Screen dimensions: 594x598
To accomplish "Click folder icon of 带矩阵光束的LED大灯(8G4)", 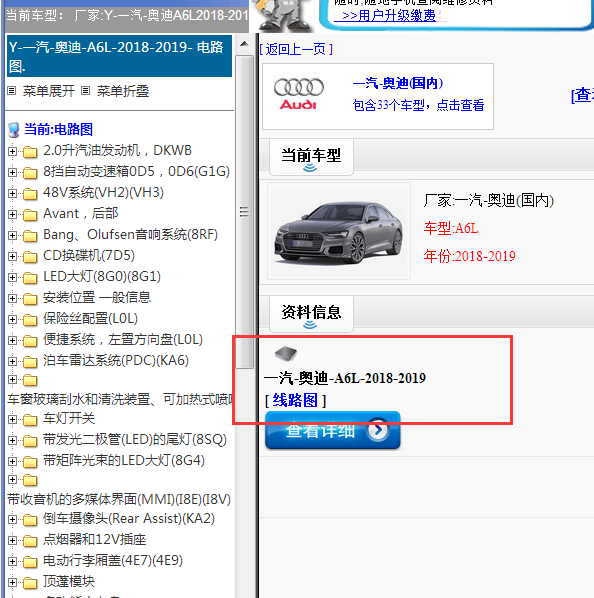I will coord(30,462).
